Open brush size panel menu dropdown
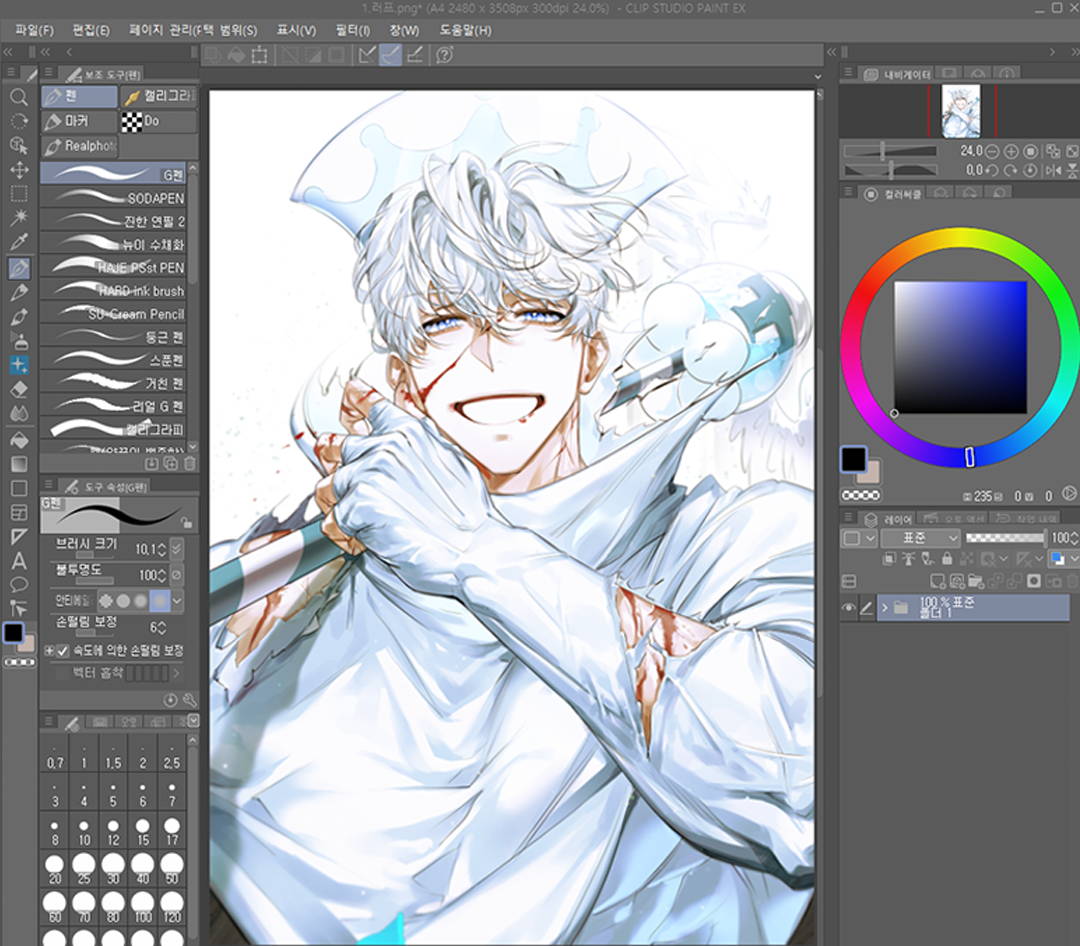The image size is (1080, 946). pos(194,721)
